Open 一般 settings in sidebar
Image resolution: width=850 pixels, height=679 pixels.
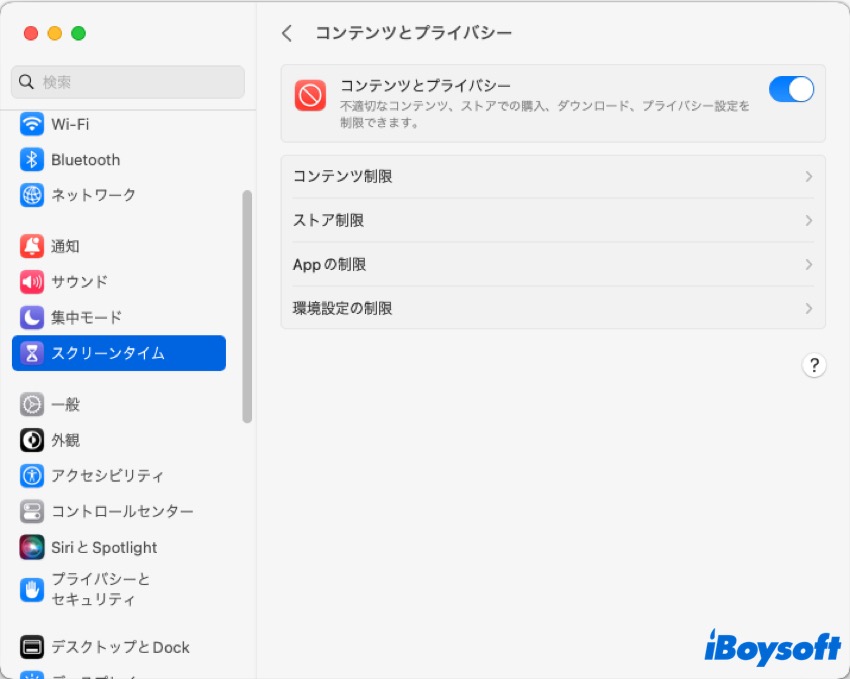point(66,405)
